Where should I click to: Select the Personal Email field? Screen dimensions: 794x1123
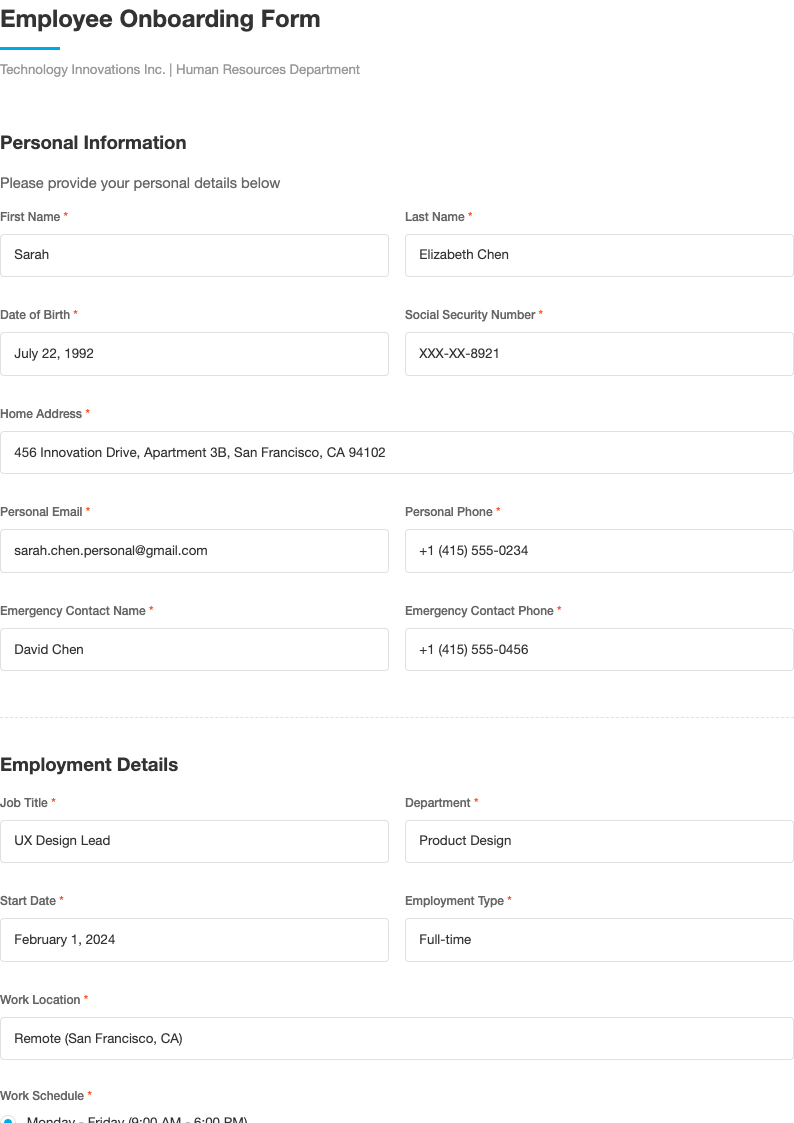(194, 550)
